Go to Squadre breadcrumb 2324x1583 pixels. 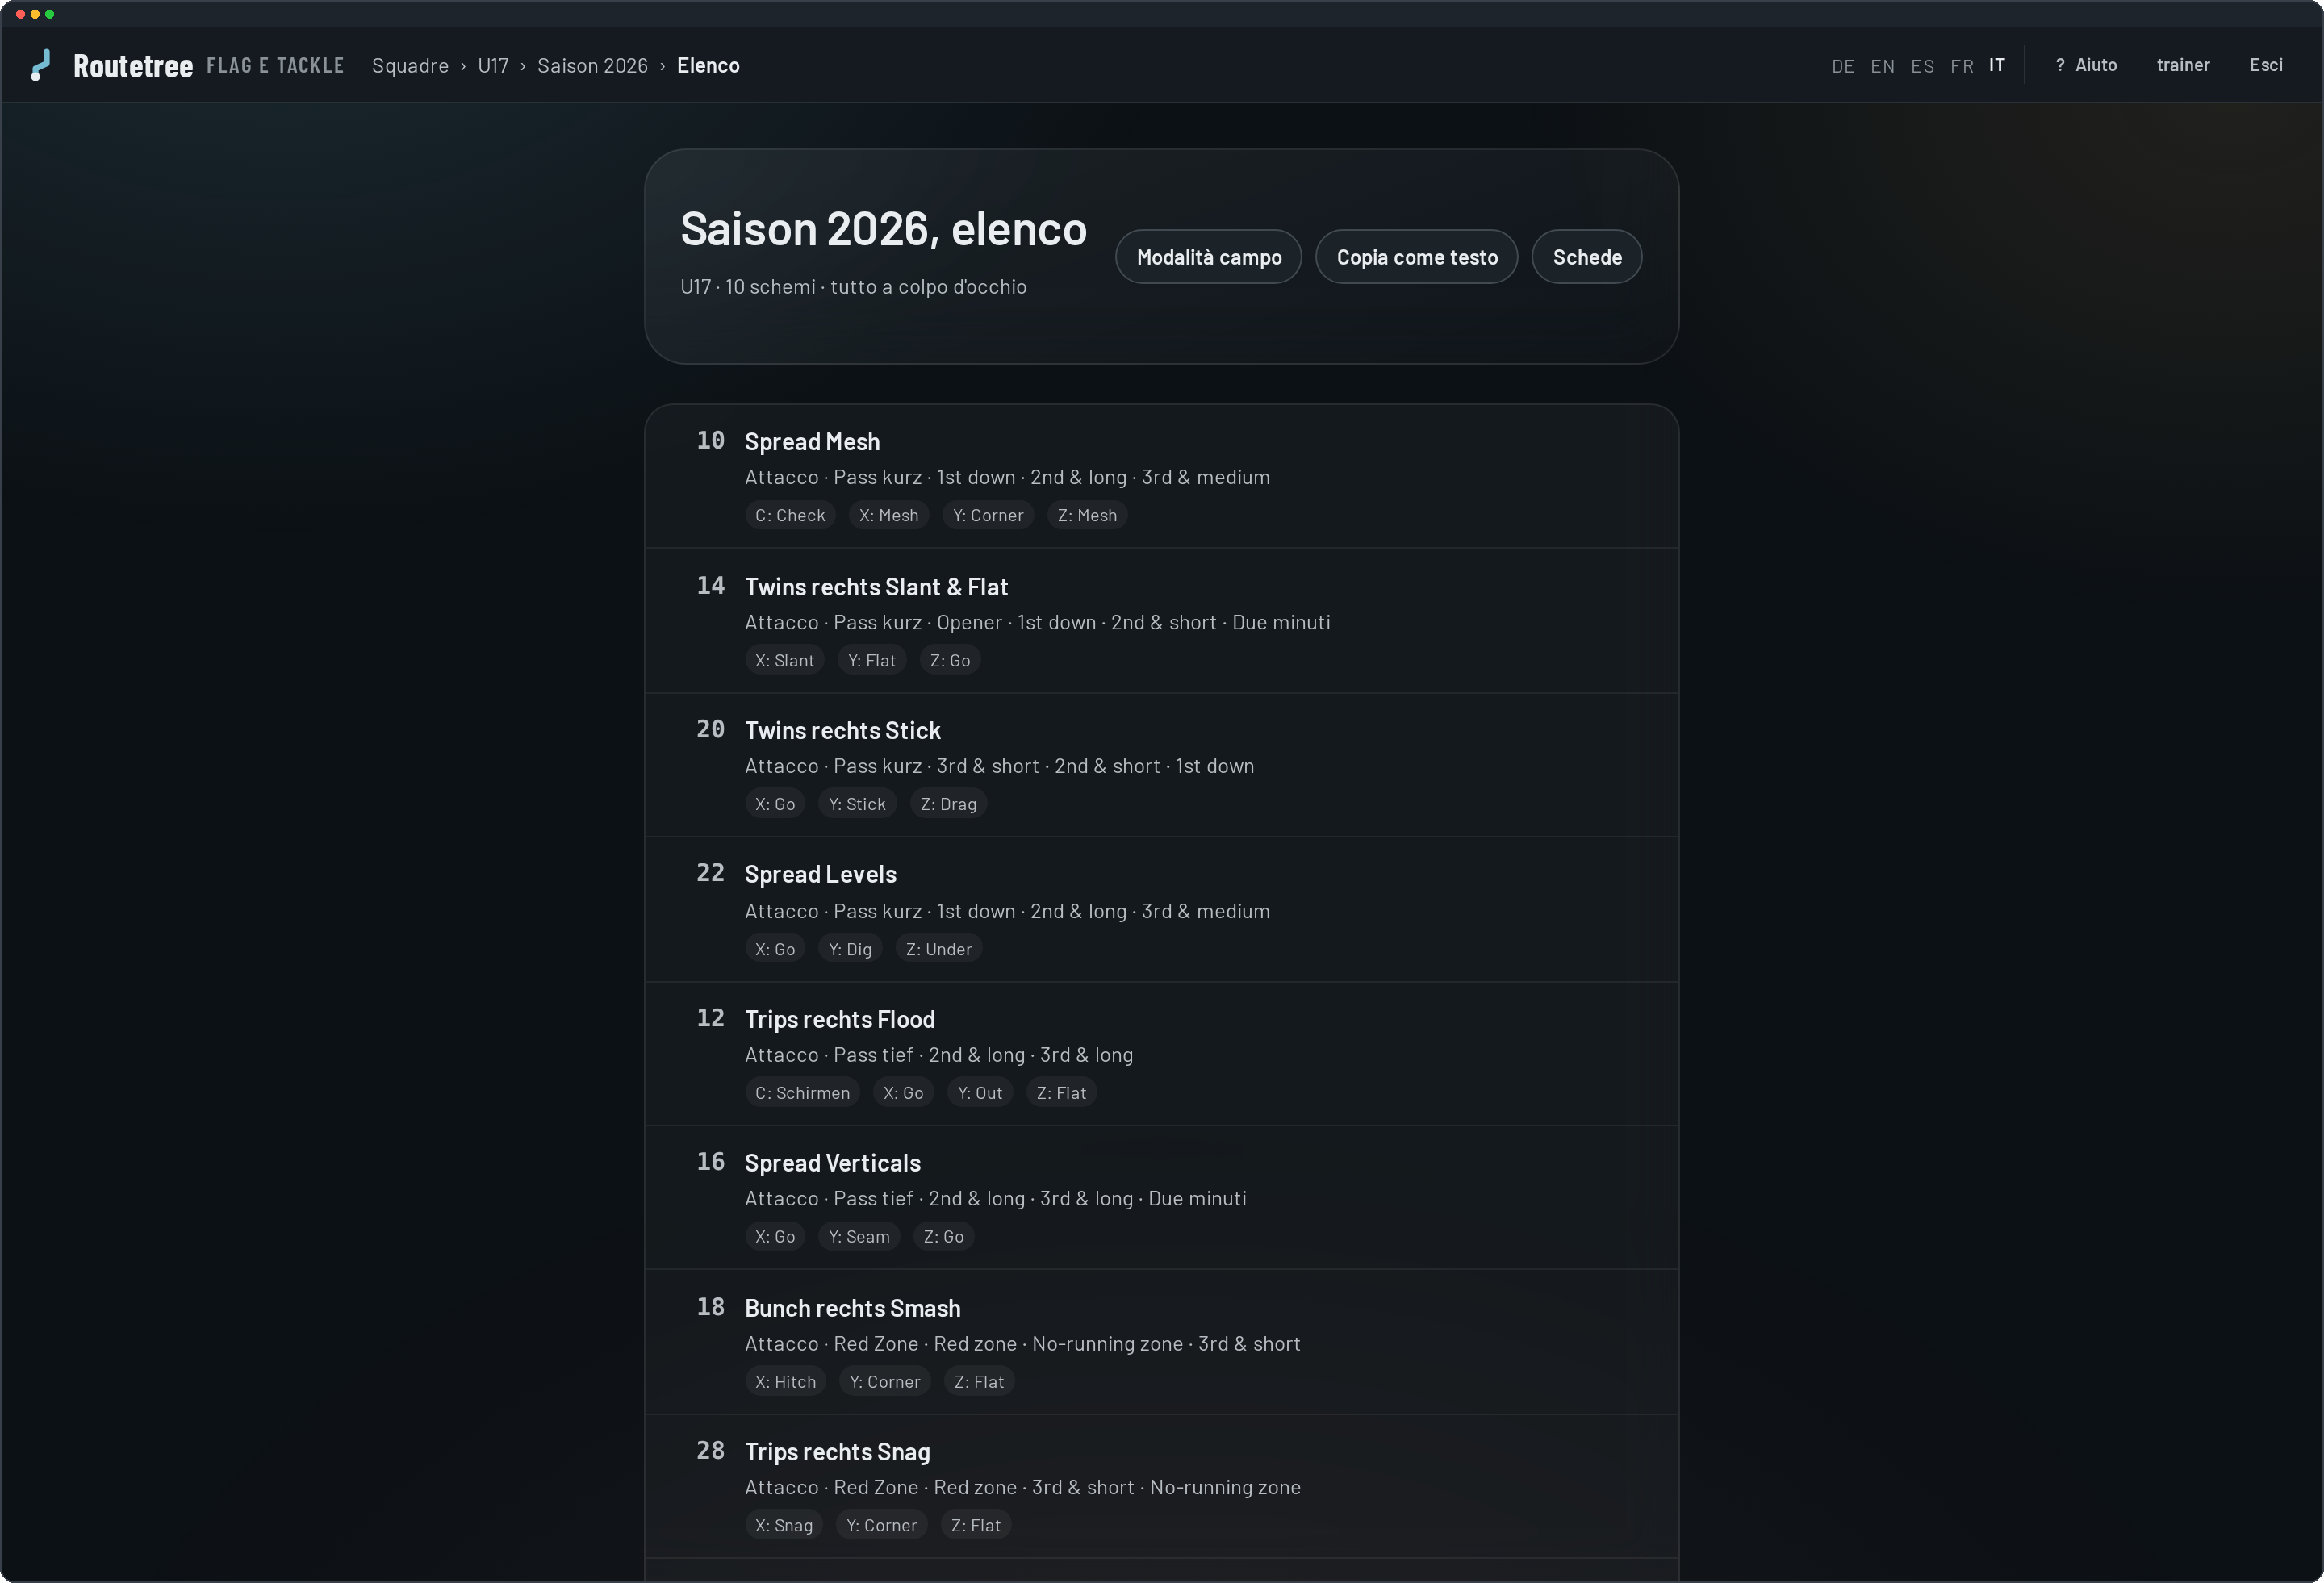[x=410, y=65]
